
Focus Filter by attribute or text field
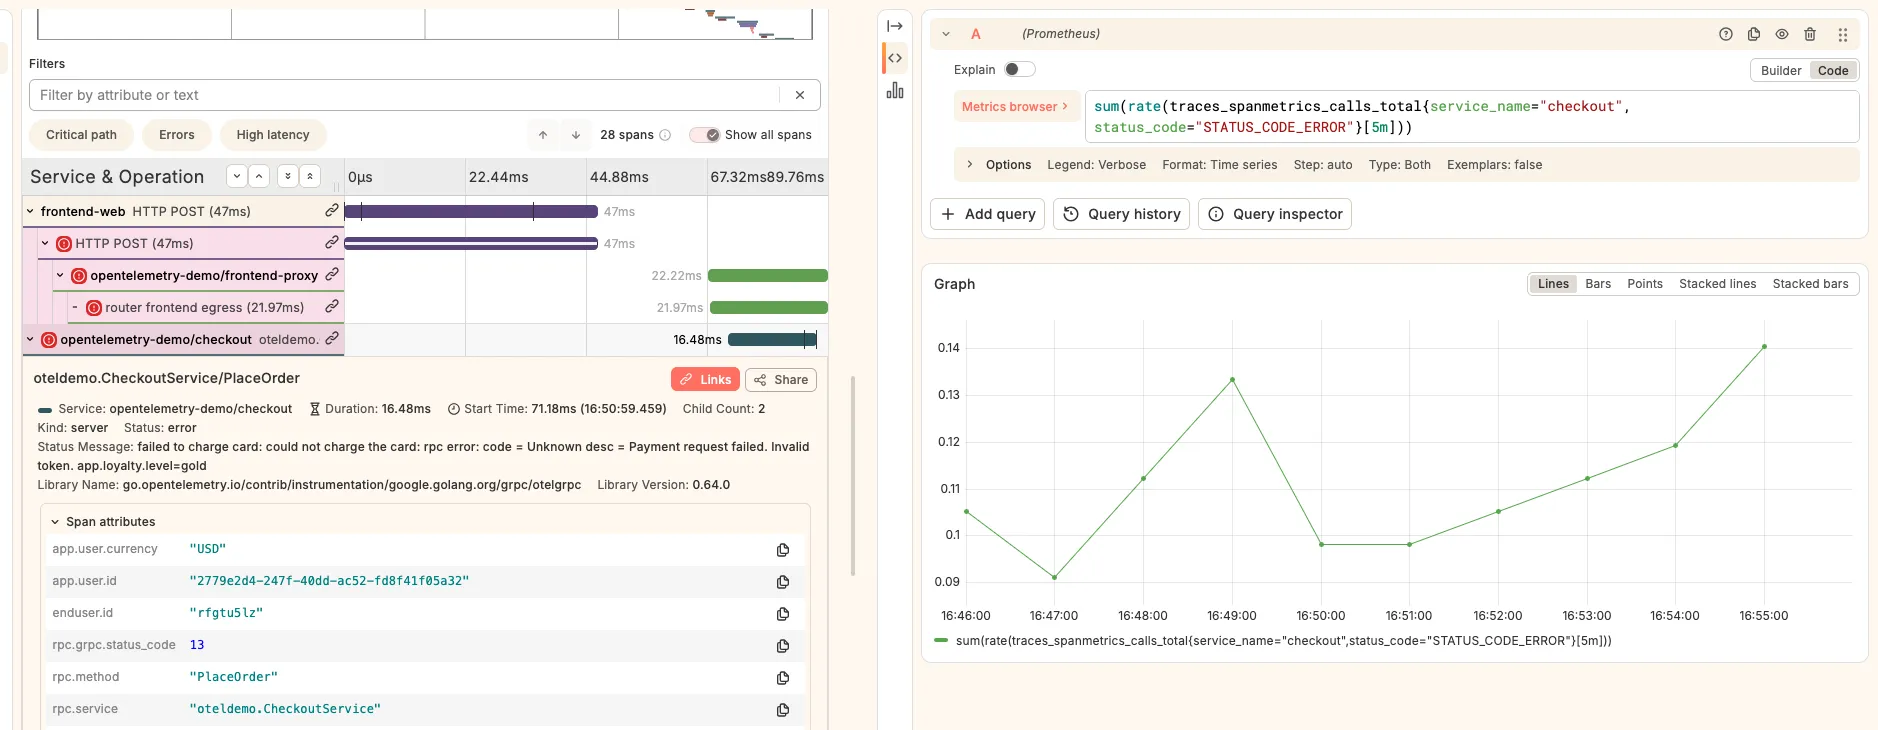point(404,95)
